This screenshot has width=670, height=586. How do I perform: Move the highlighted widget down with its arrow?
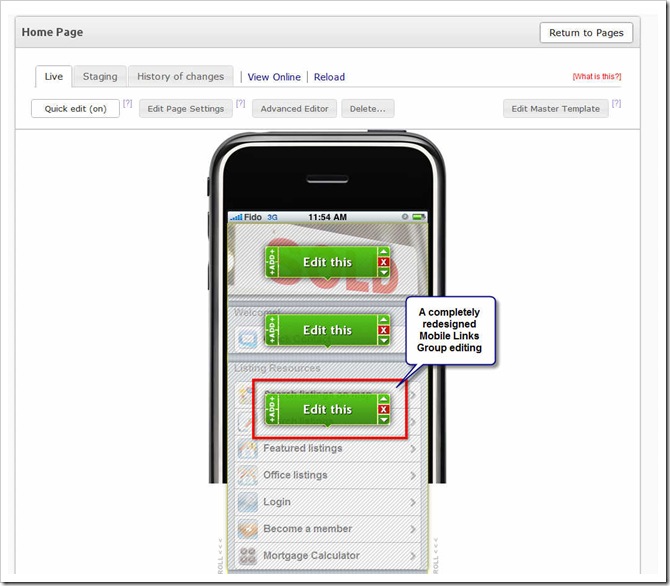coord(384,421)
